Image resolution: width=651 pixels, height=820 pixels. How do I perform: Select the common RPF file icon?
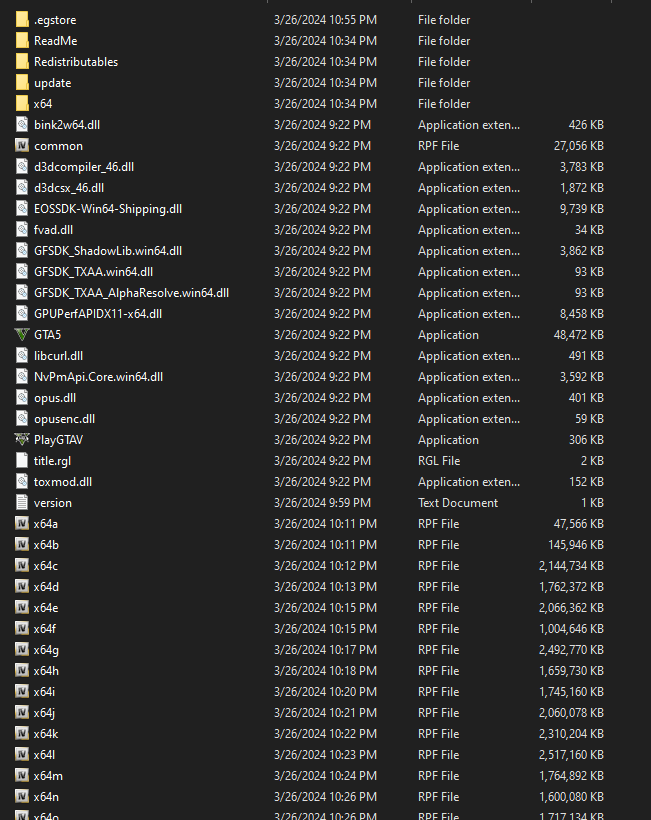[22, 145]
